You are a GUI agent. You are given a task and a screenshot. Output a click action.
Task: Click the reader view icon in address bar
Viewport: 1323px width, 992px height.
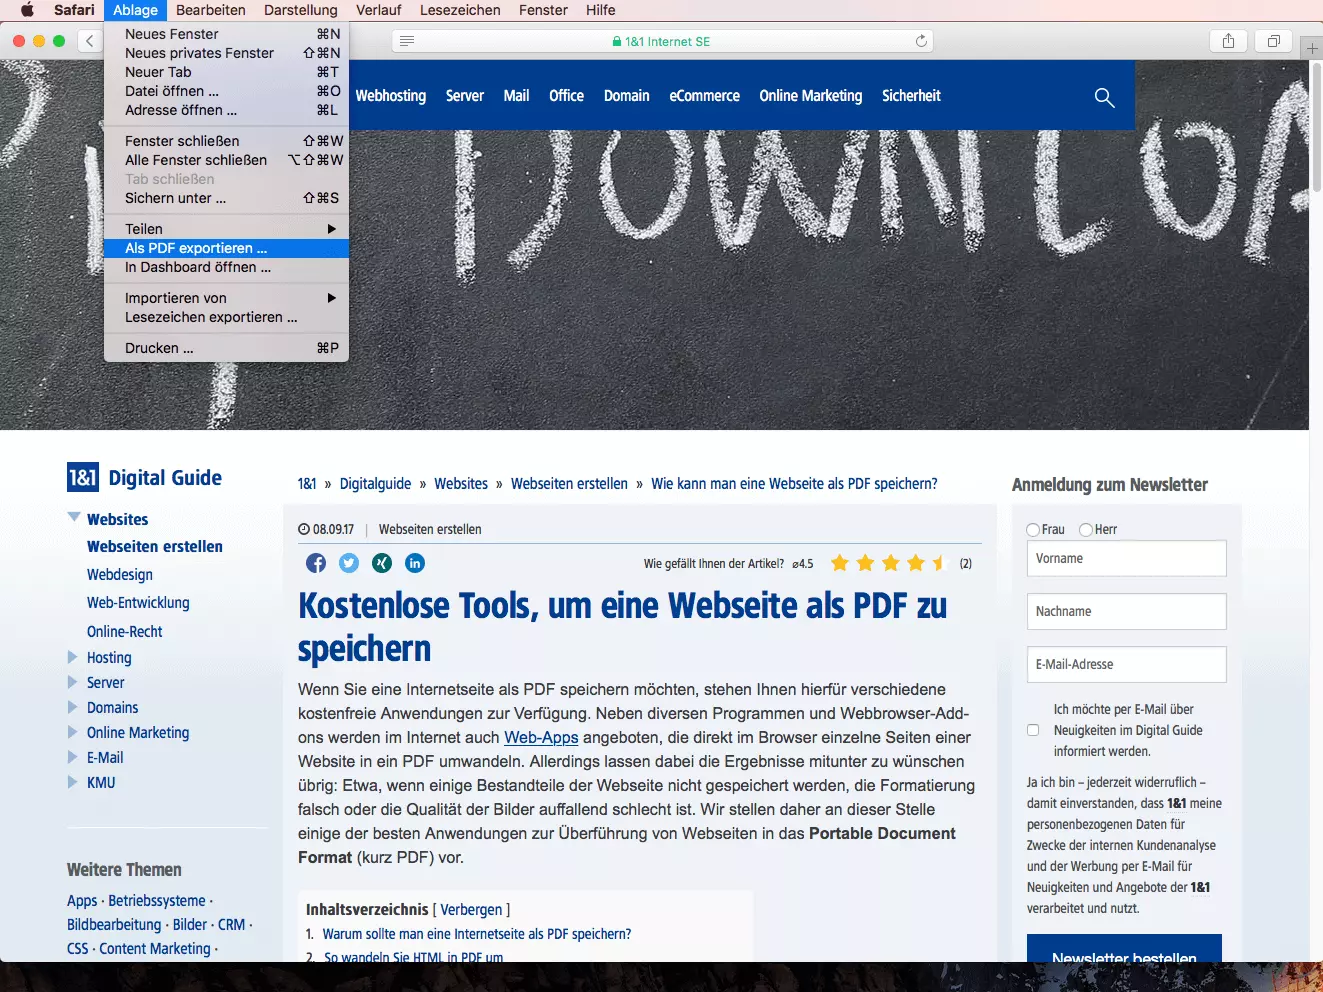[407, 41]
